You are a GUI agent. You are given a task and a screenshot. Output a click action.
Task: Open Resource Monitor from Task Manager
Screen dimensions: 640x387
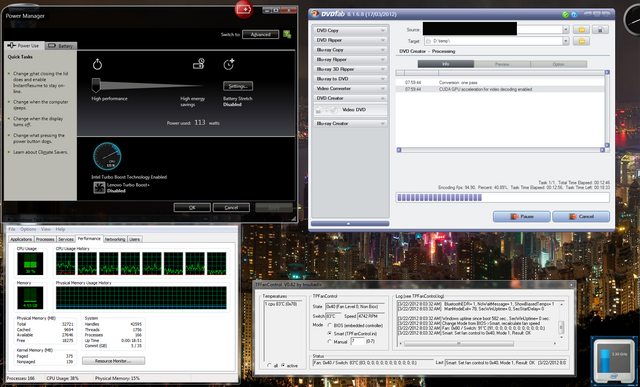113,361
